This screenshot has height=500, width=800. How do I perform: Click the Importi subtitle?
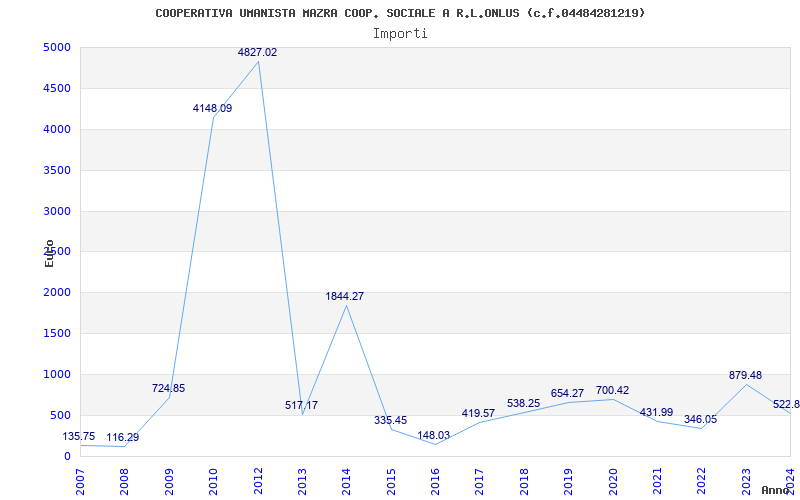(400, 34)
